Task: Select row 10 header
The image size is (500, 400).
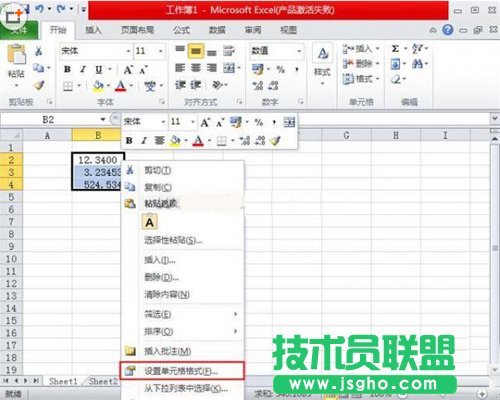Action: pyautogui.click(x=11, y=259)
